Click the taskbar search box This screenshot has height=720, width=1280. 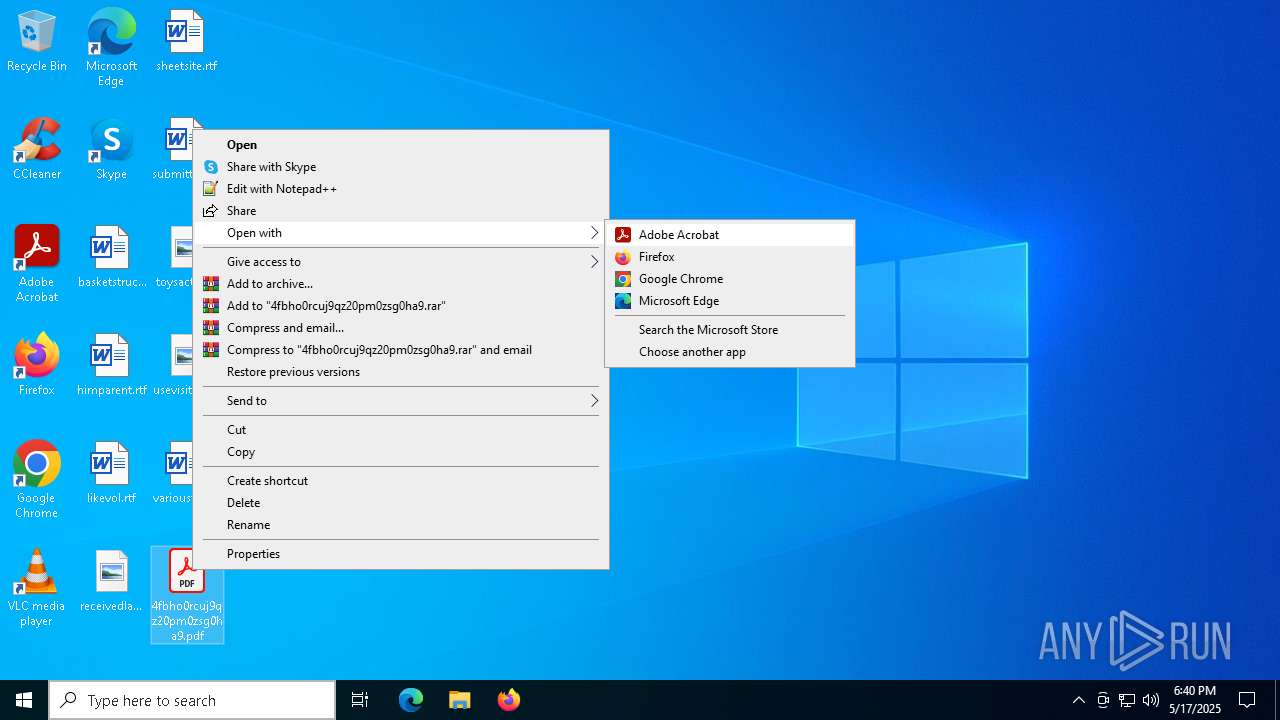tap(192, 700)
